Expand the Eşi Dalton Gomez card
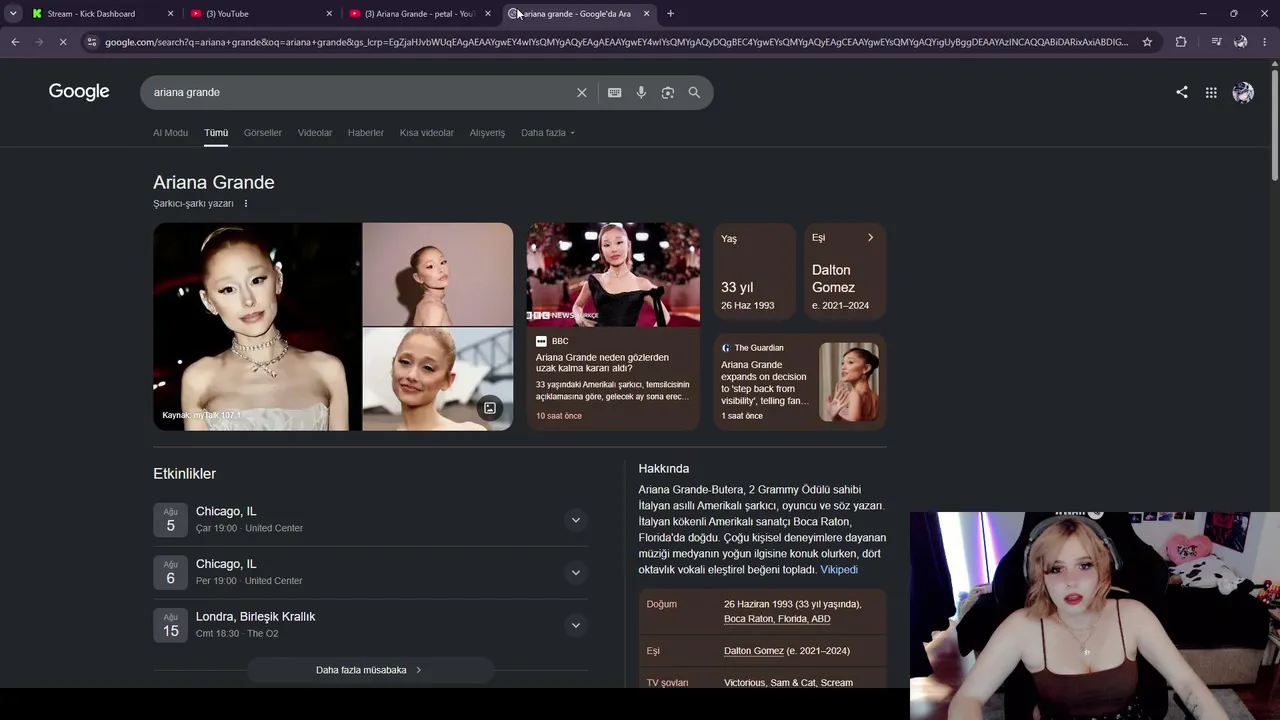1280x720 pixels. [x=845, y=272]
